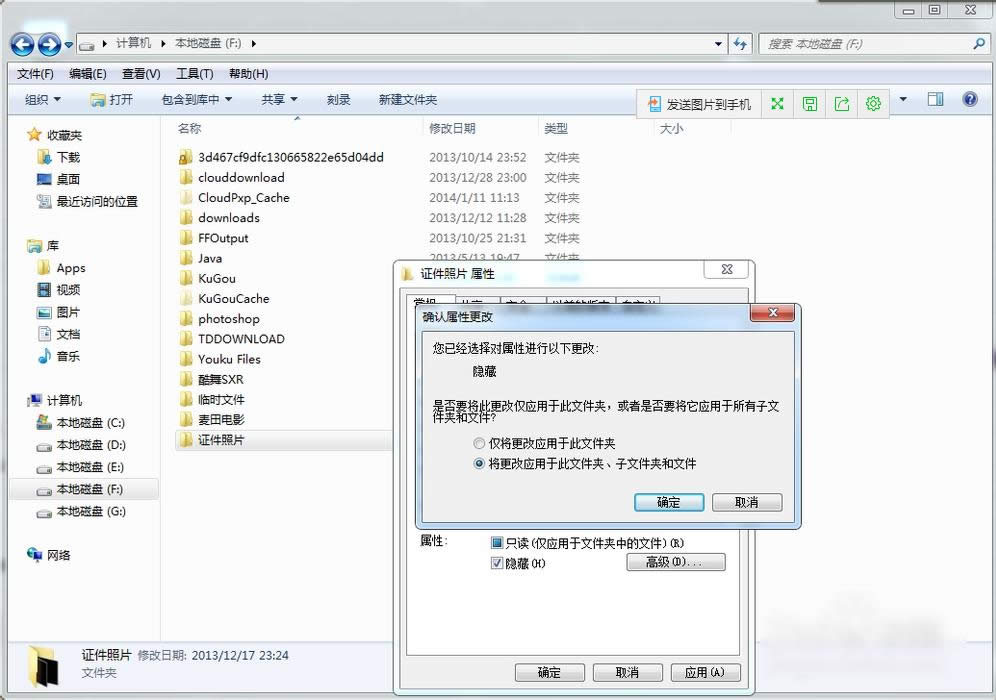The width and height of the screenshot is (996, 700).
Task: Open the 文件(F) menu
Action: click(35, 74)
